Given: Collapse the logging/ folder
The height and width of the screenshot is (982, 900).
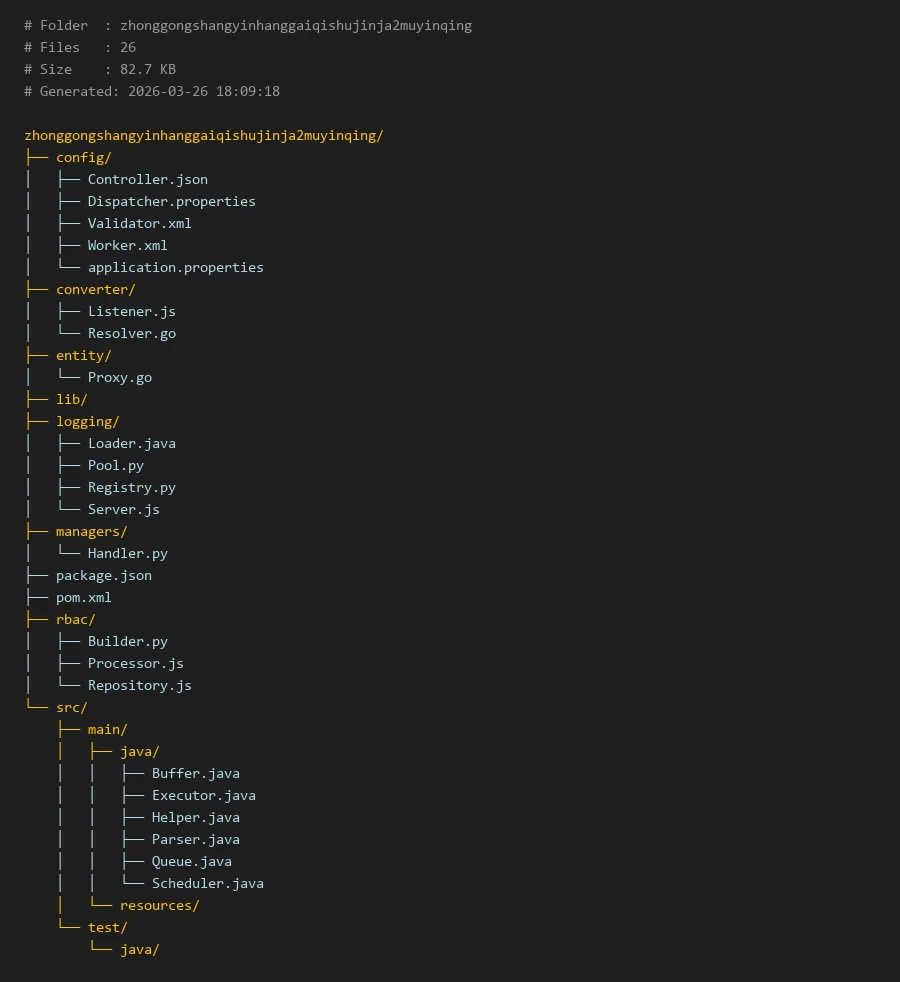Looking at the screenshot, I should [87, 421].
